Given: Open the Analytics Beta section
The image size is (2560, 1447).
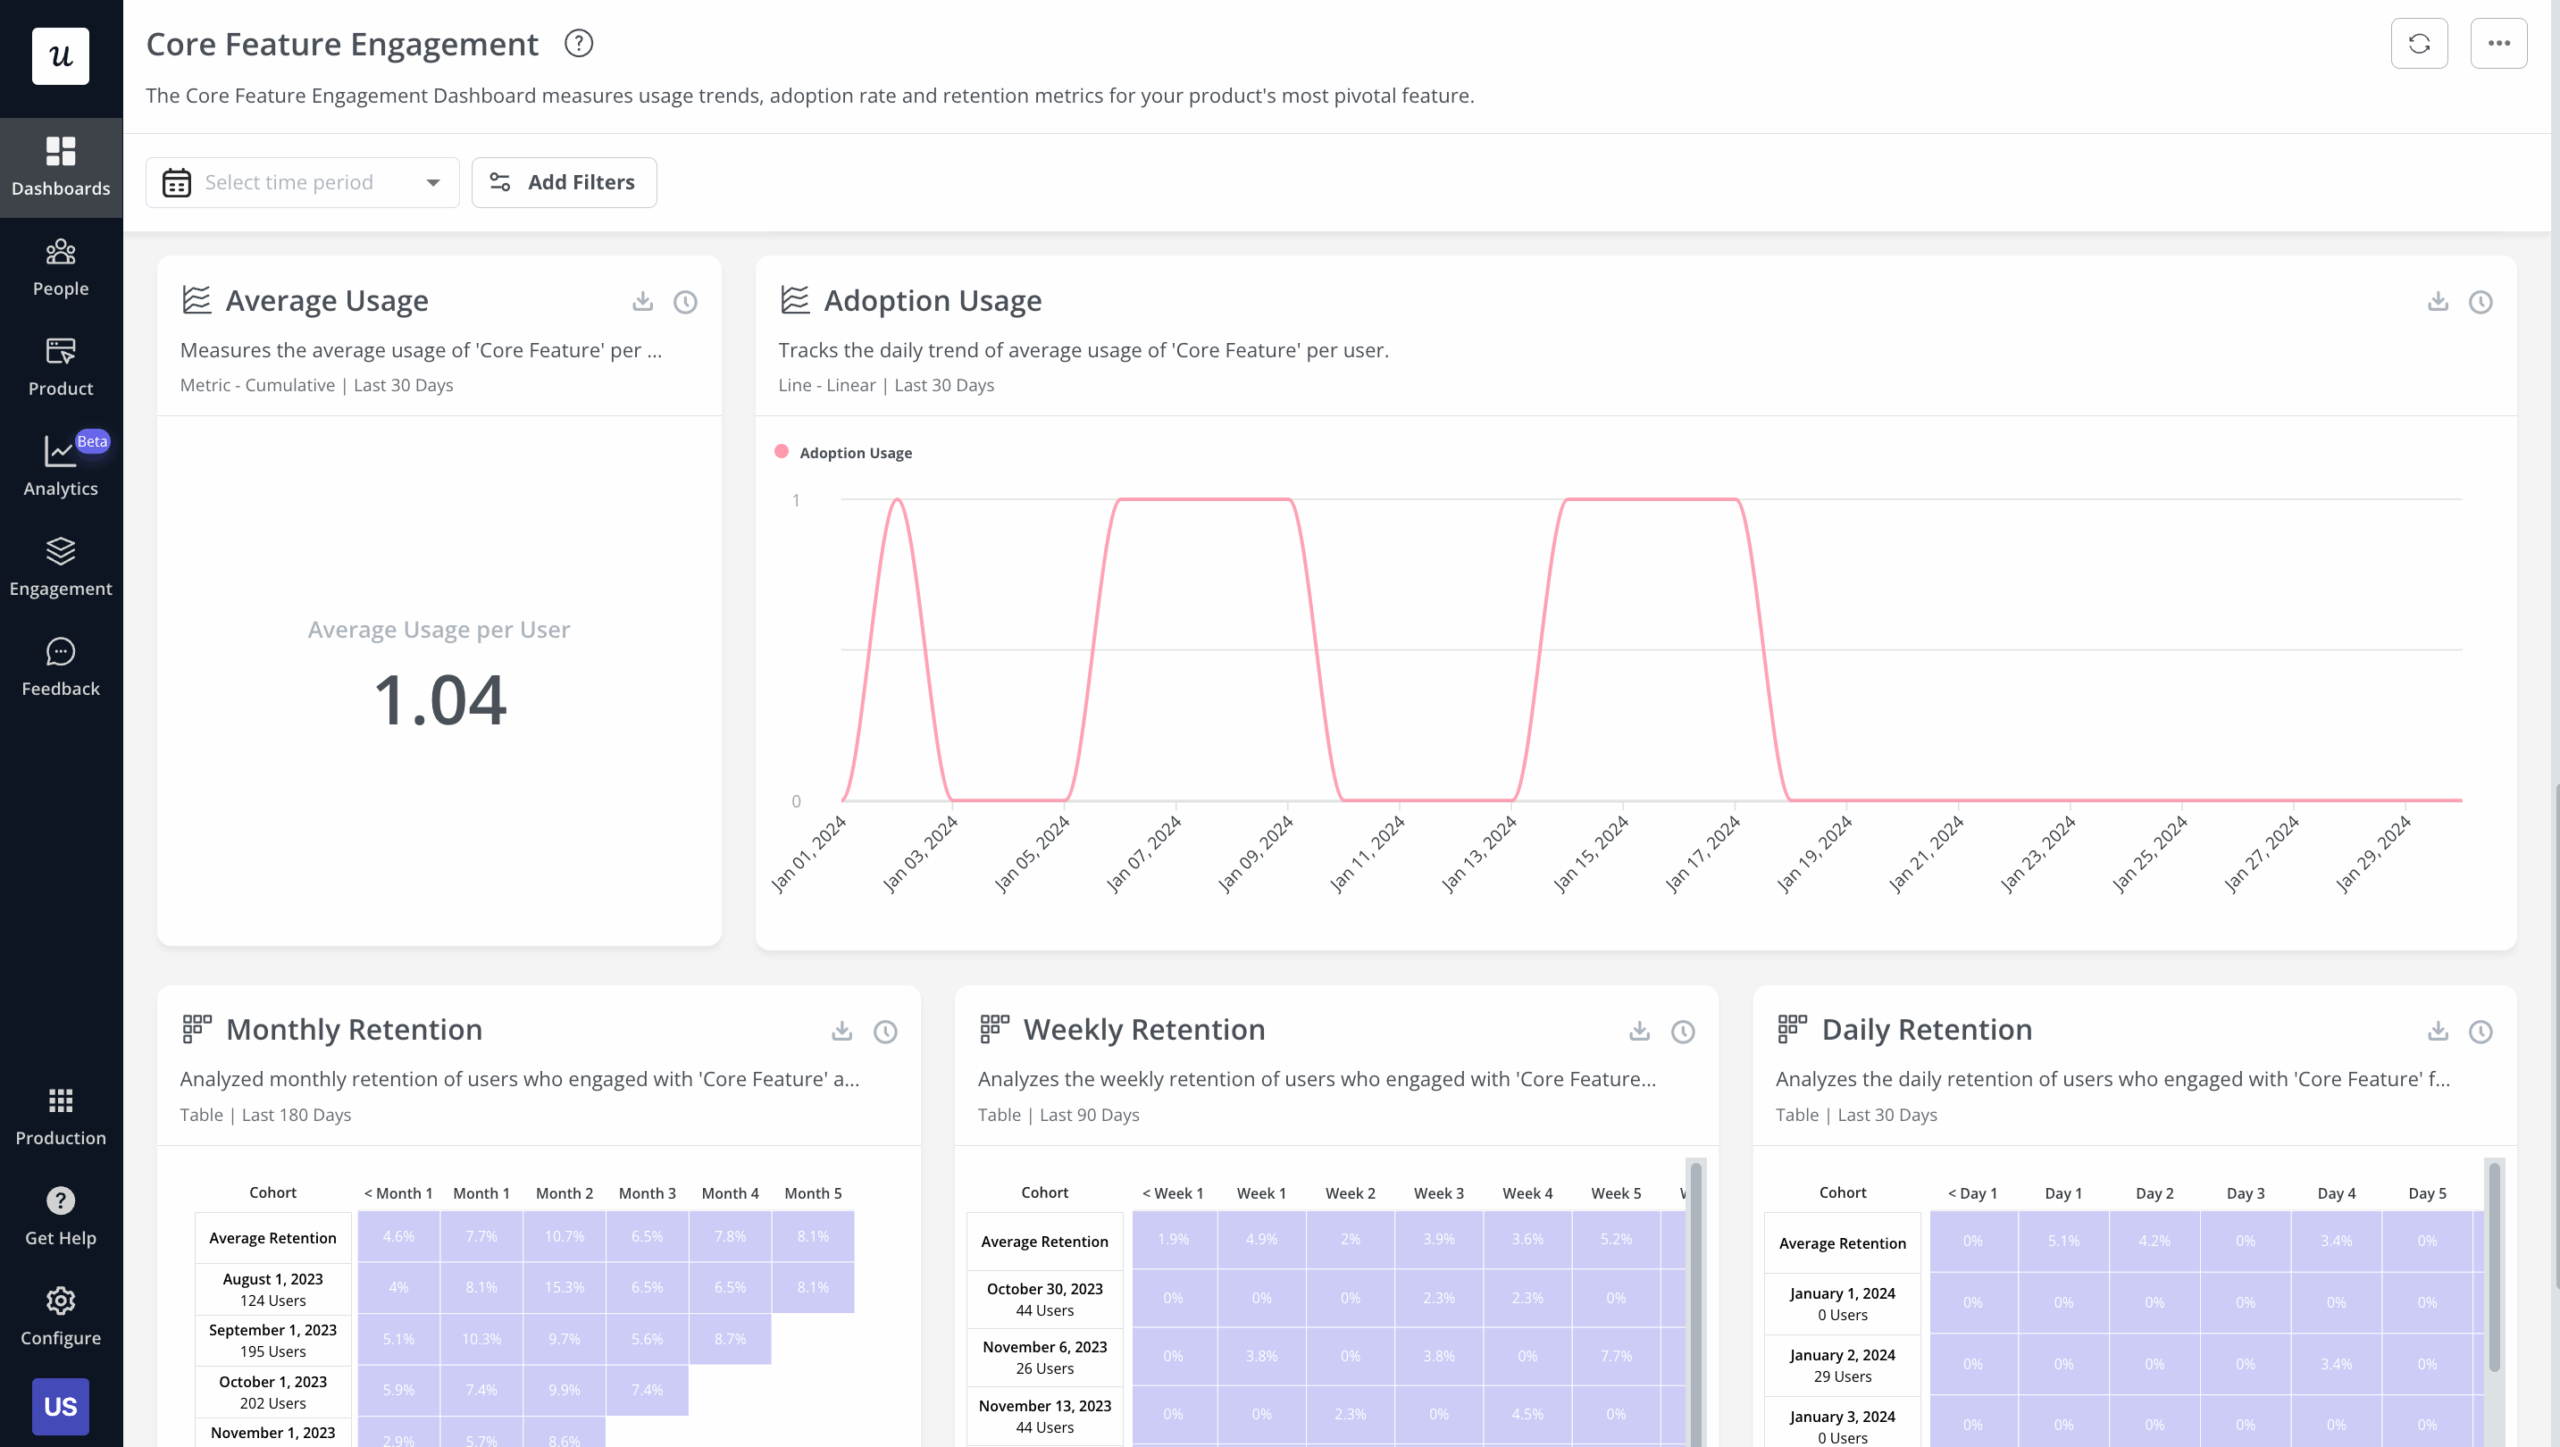Looking at the screenshot, I should (x=60, y=465).
